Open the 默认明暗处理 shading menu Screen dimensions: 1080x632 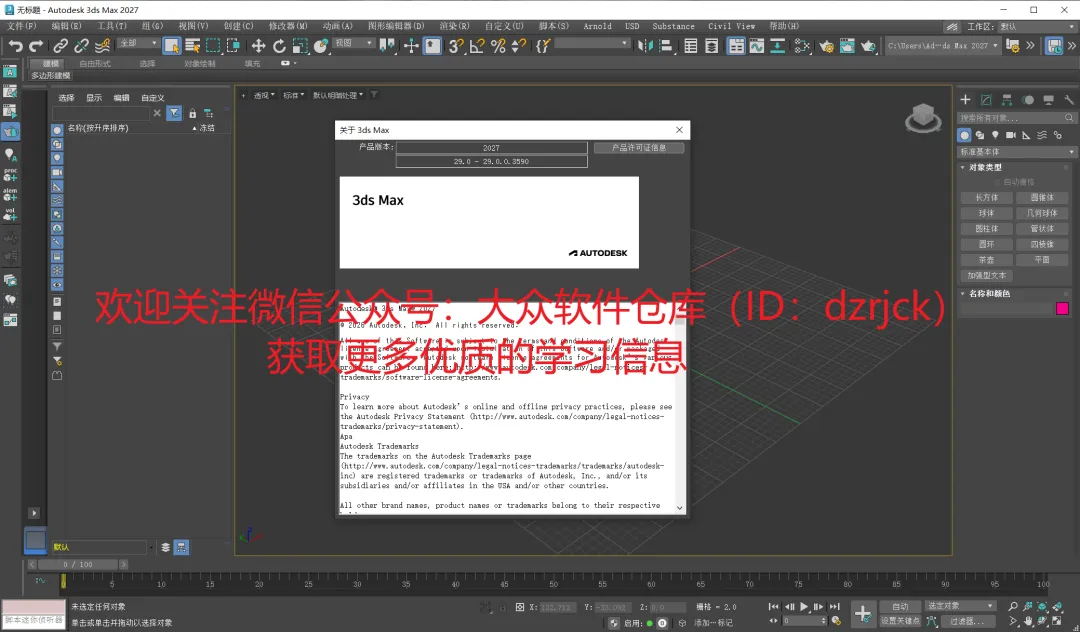338,95
